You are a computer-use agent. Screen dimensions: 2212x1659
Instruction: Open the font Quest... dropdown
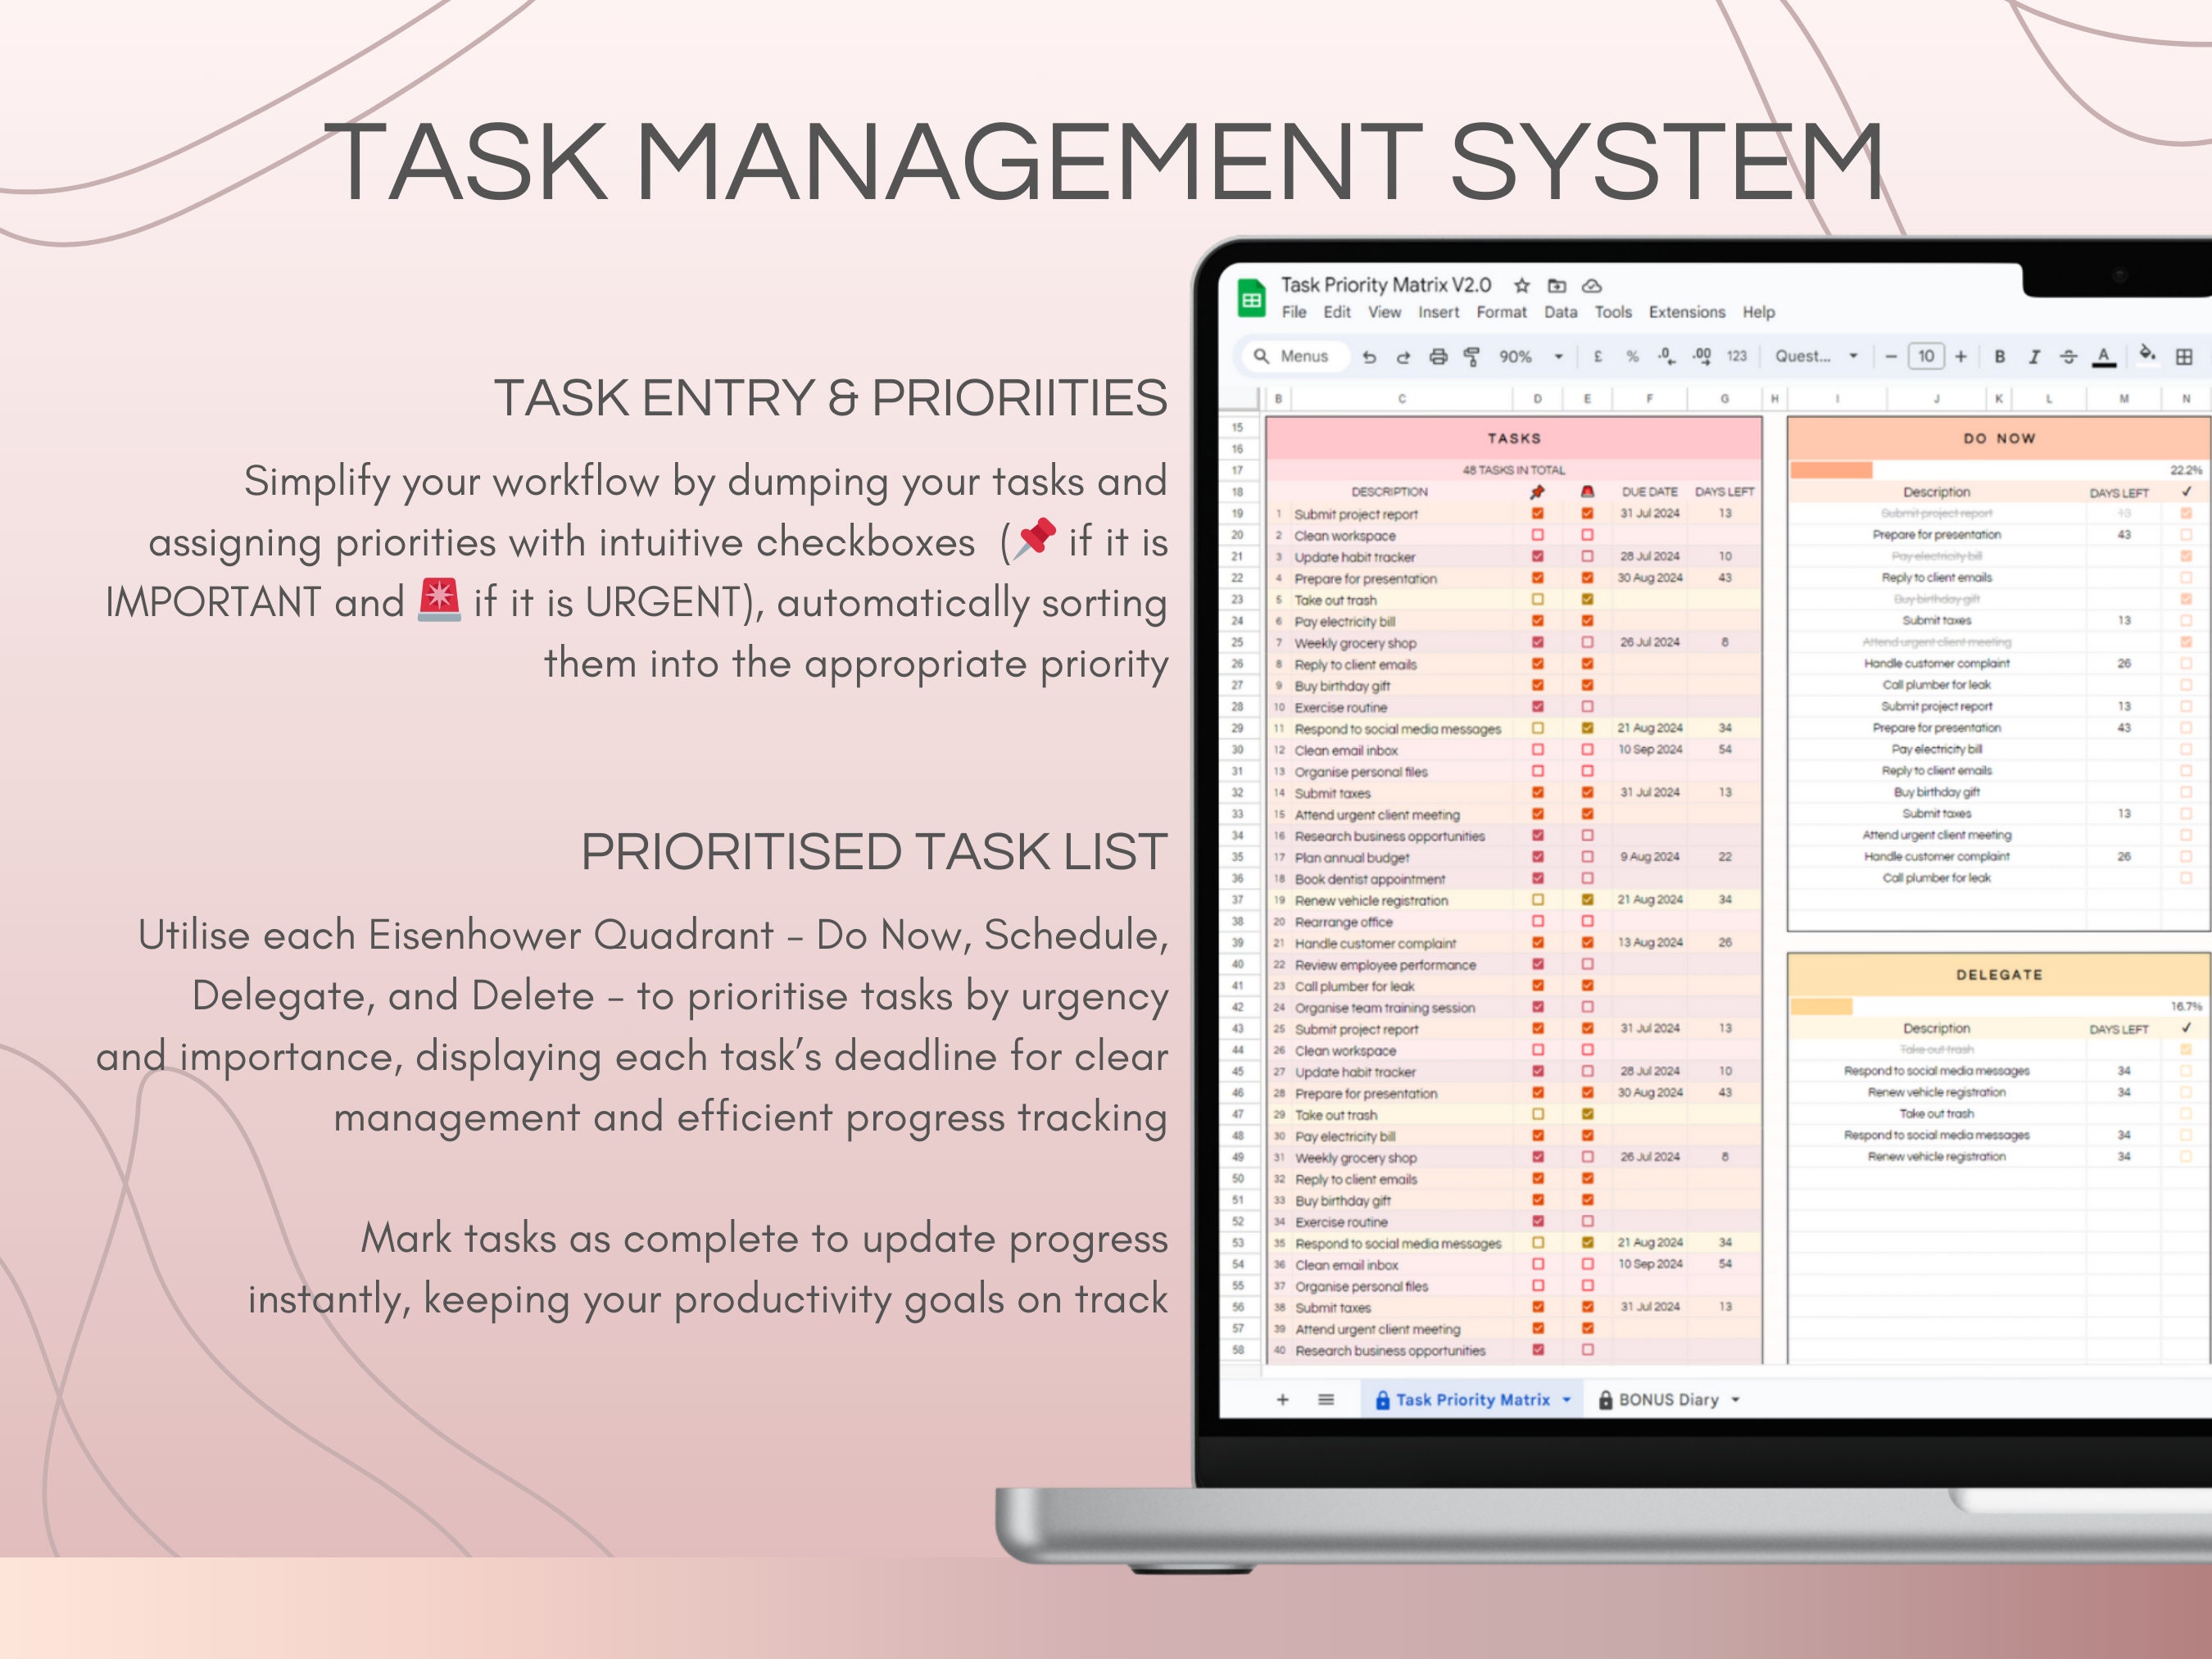(x=1816, y=356)
